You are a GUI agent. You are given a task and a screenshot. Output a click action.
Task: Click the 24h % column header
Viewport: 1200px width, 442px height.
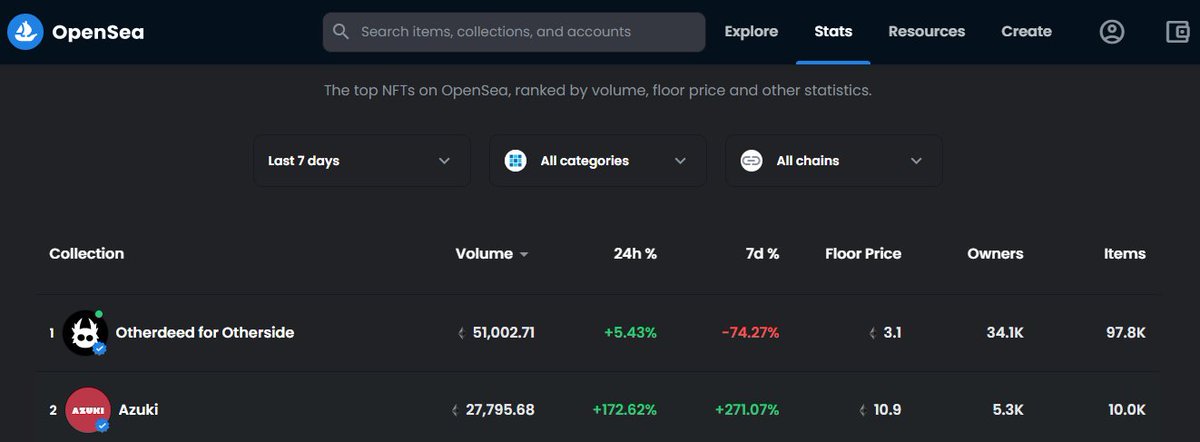[x=635, y=254]
